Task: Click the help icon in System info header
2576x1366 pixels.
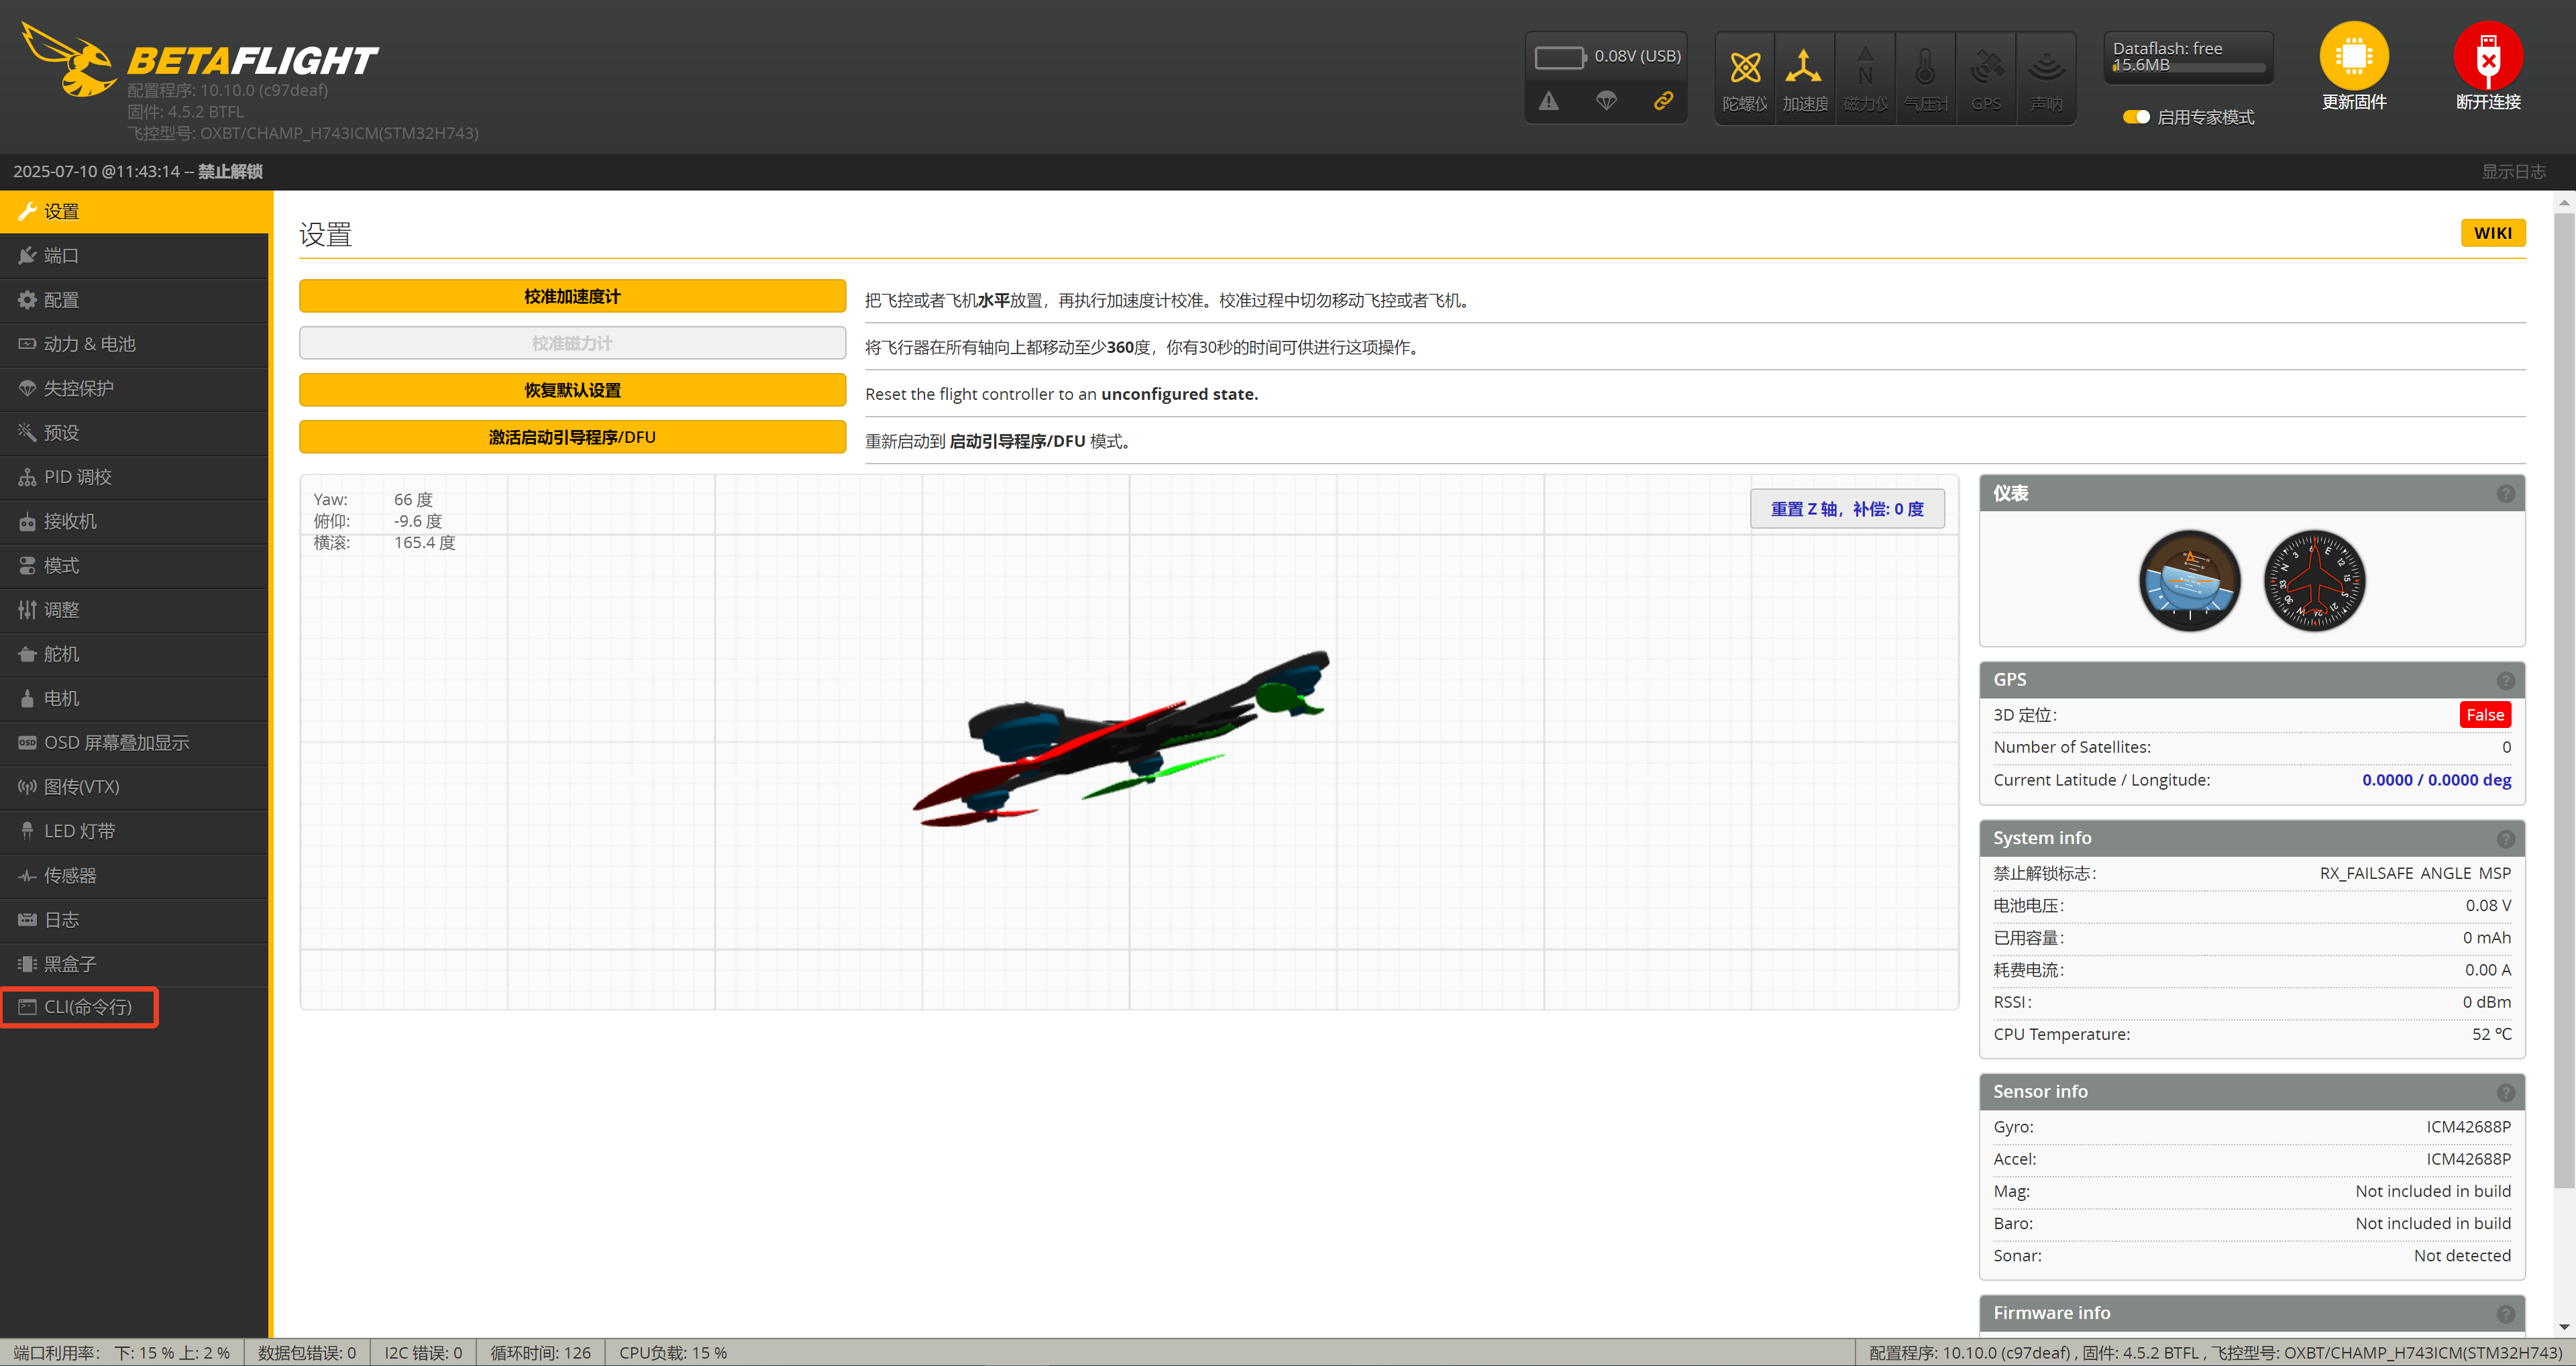Action: (2505, 839)
